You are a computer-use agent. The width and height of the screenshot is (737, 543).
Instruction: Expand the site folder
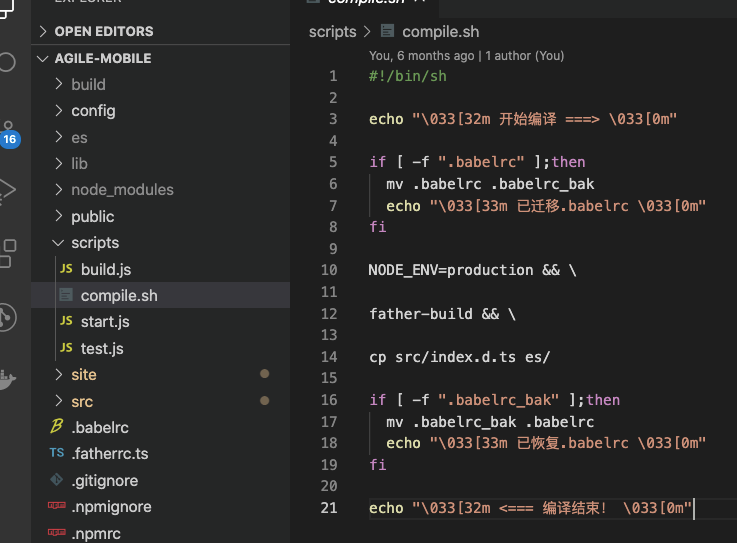[x=58, y=374]
